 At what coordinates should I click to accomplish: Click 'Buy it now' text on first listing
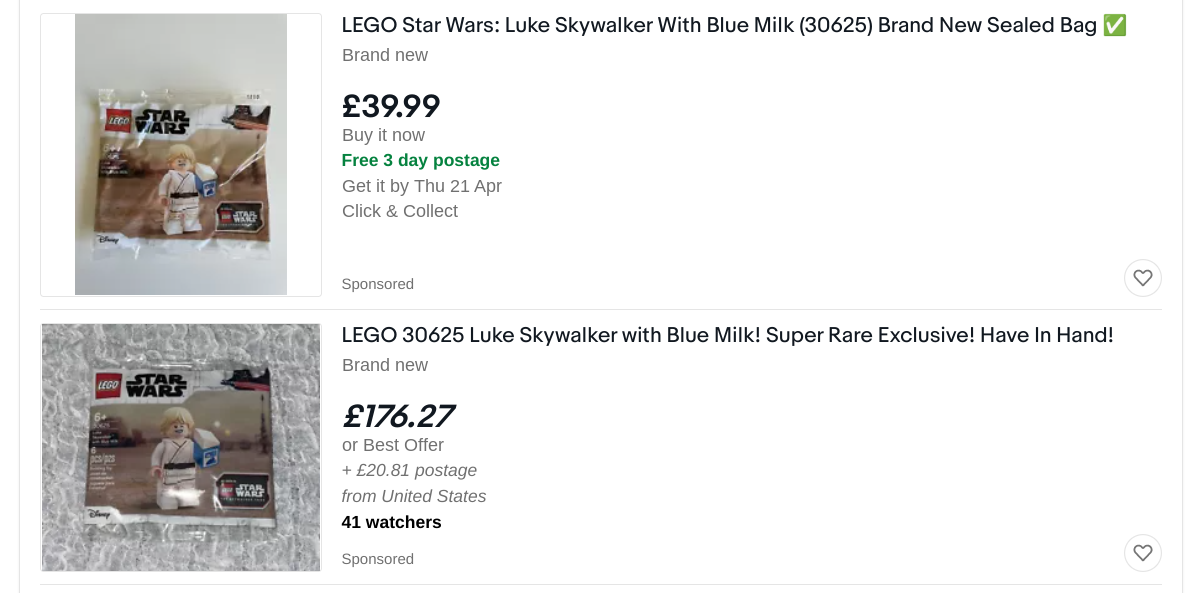click(x=383, y=135)
